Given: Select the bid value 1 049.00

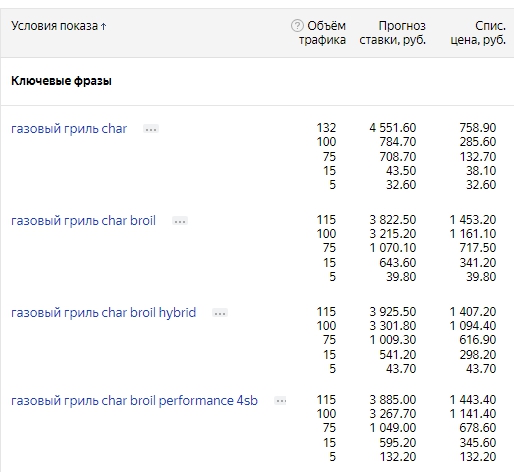Looking at the screenshot, I should click(x=393, y=428).
